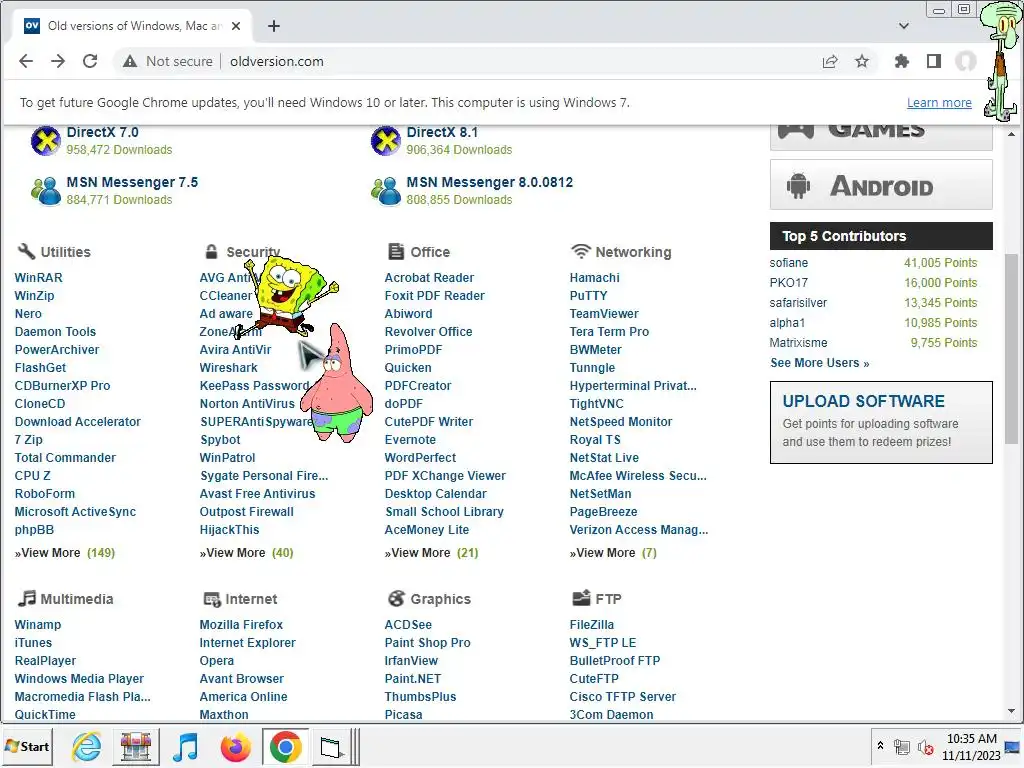View More Utilities (149)
Viewport: 1024px width, 768px height.
(65, 553)
